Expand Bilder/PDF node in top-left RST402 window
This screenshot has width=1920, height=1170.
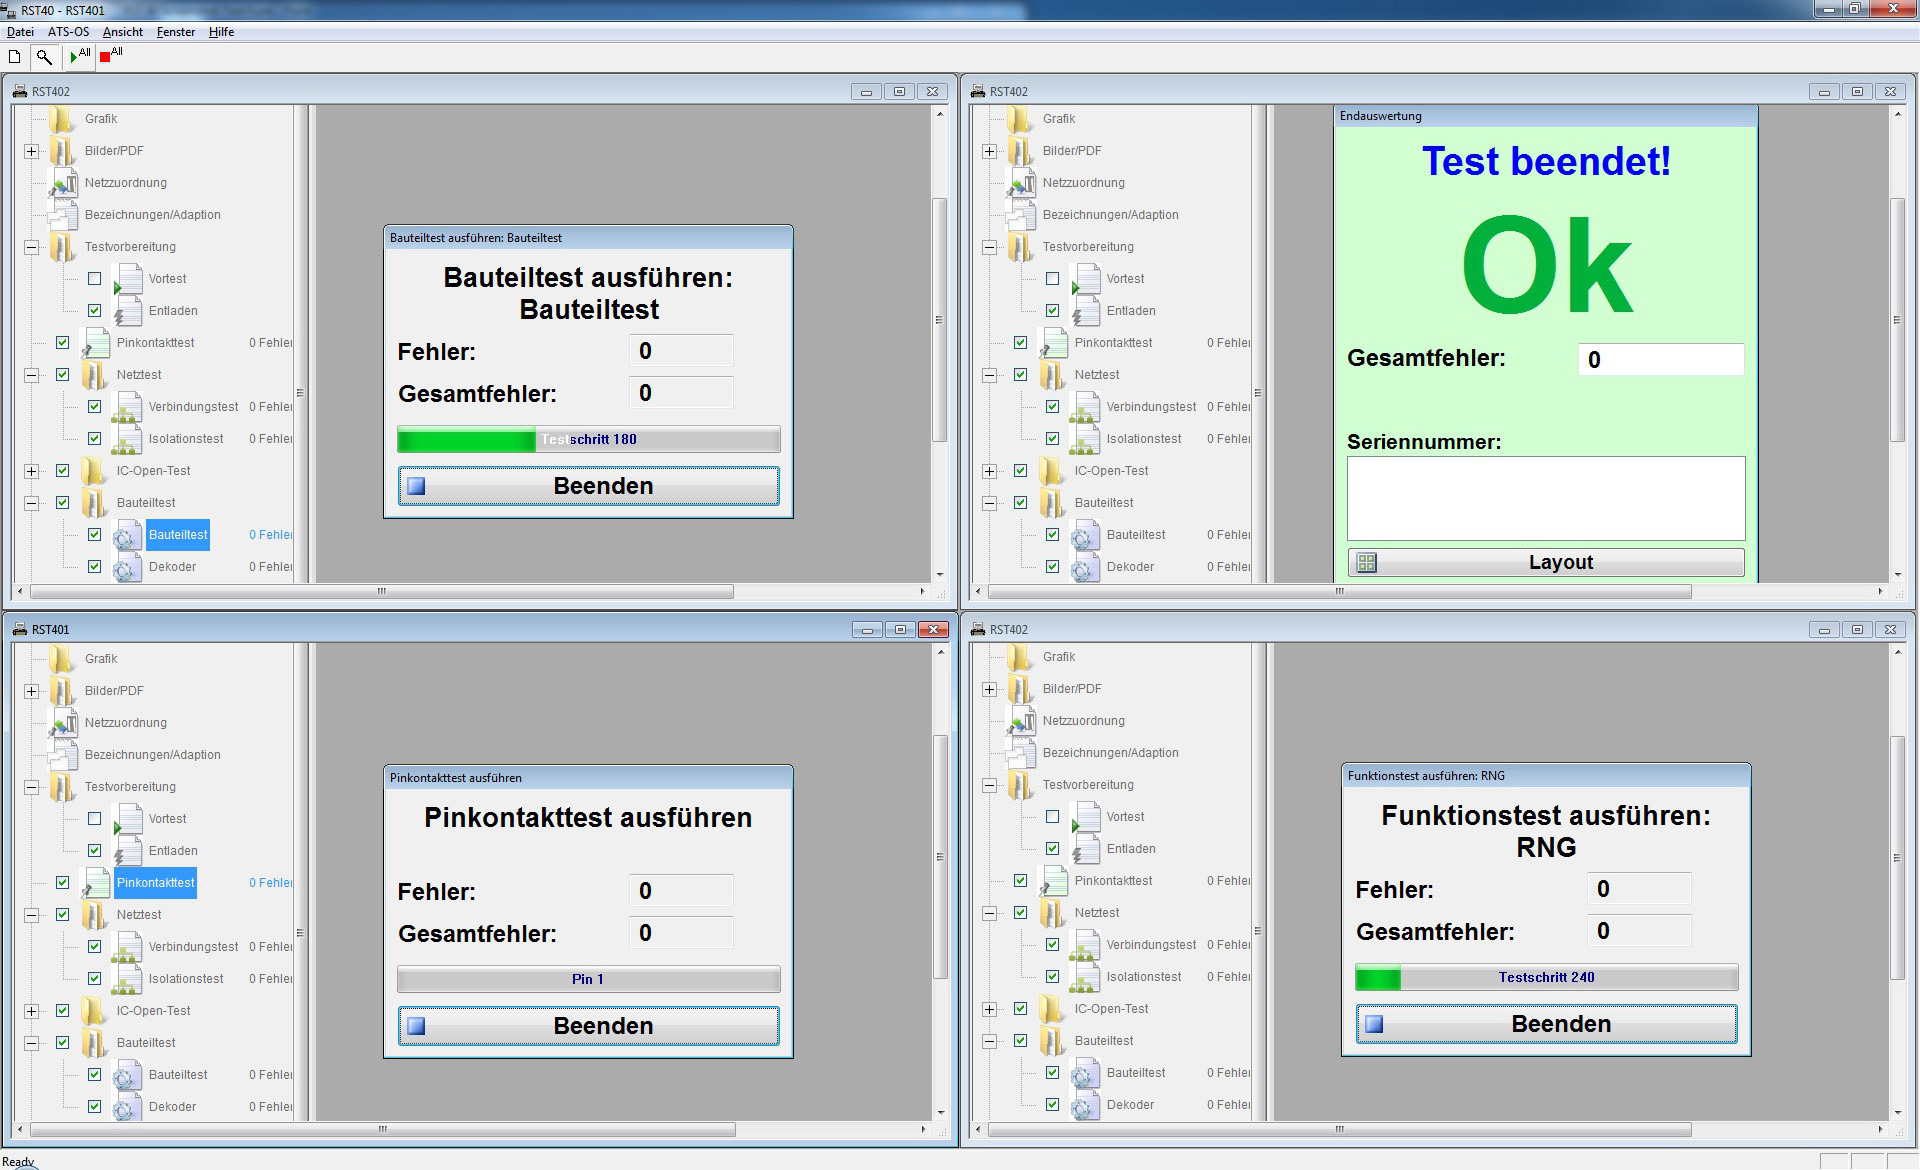pyautogui.click(x=31, y=151)
